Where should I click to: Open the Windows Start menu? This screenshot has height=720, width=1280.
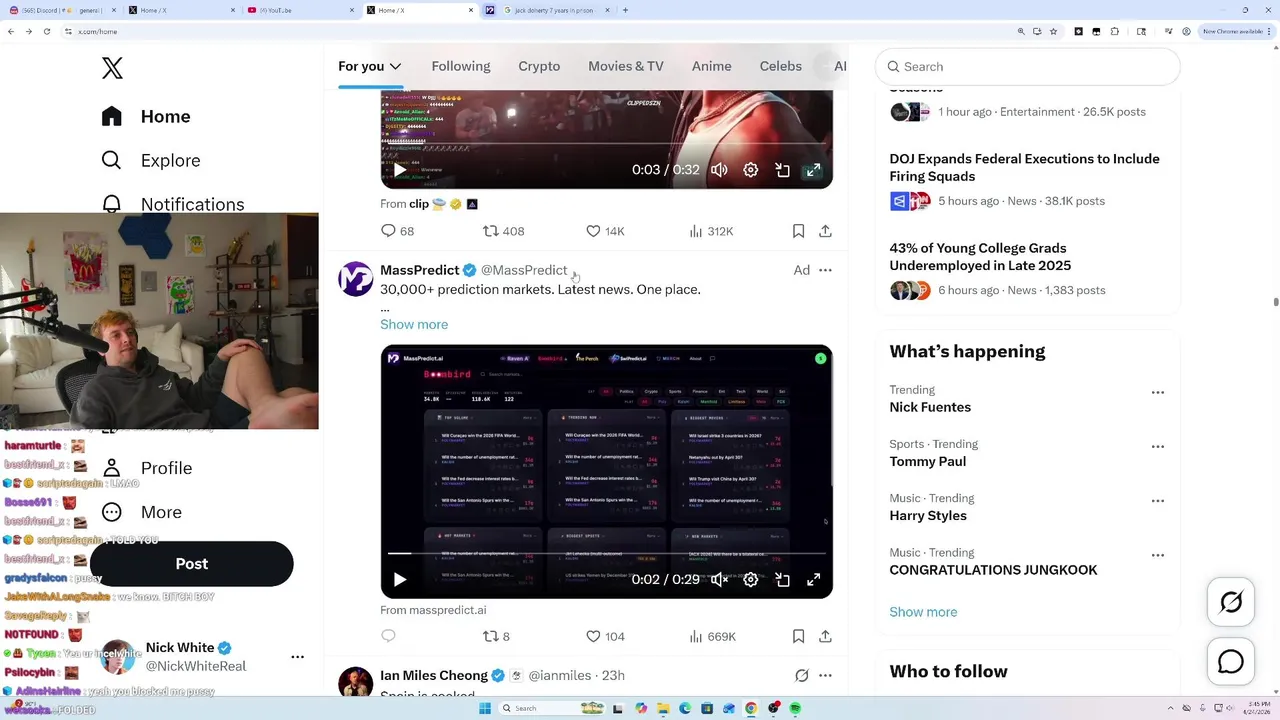click(x=485, y=708)
